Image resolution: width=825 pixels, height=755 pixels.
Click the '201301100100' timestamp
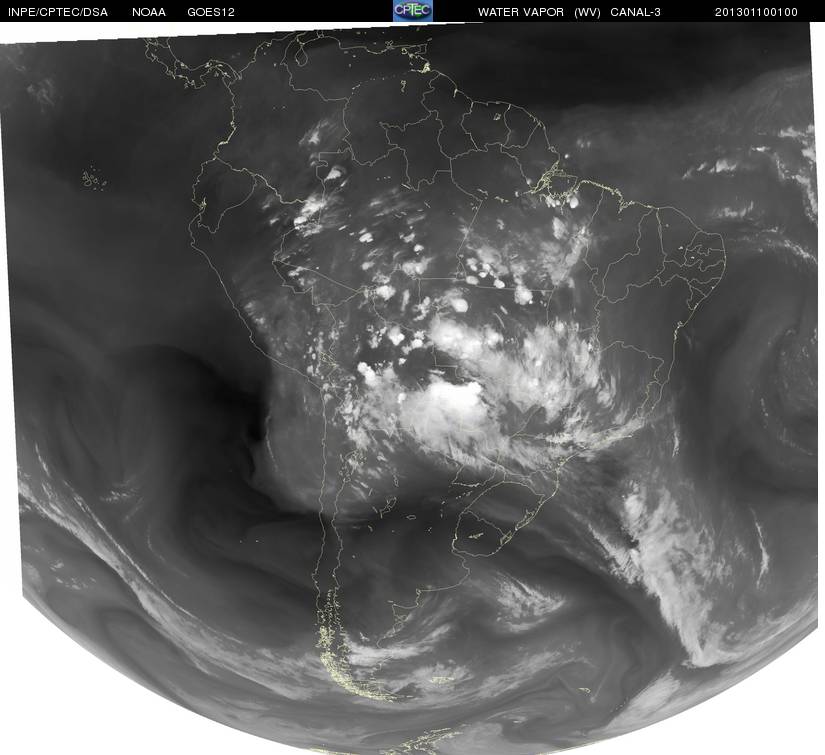point(756,12)
